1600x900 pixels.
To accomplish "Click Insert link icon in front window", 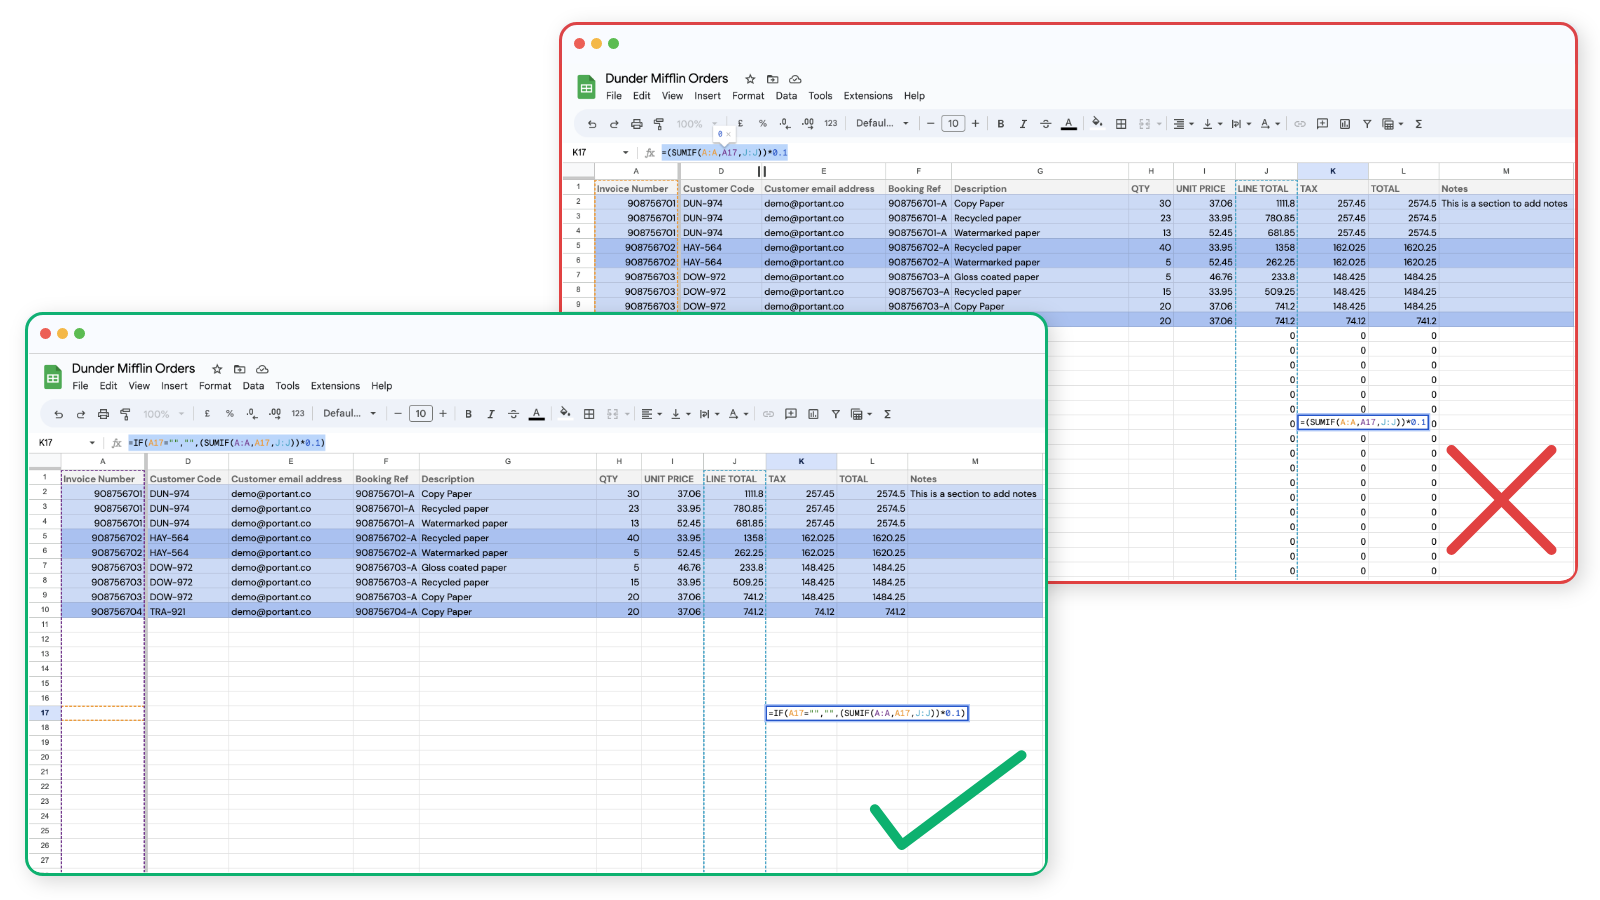I will click(x=768, y=414).
